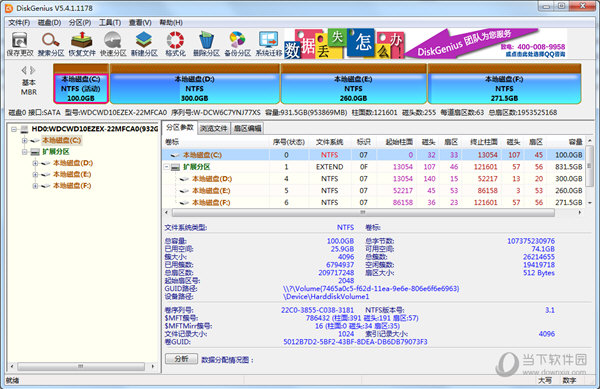The image size is (600, 389).
Task: Select 本地磁盘(D:) in the left tree
Action: tap(73, 163)
